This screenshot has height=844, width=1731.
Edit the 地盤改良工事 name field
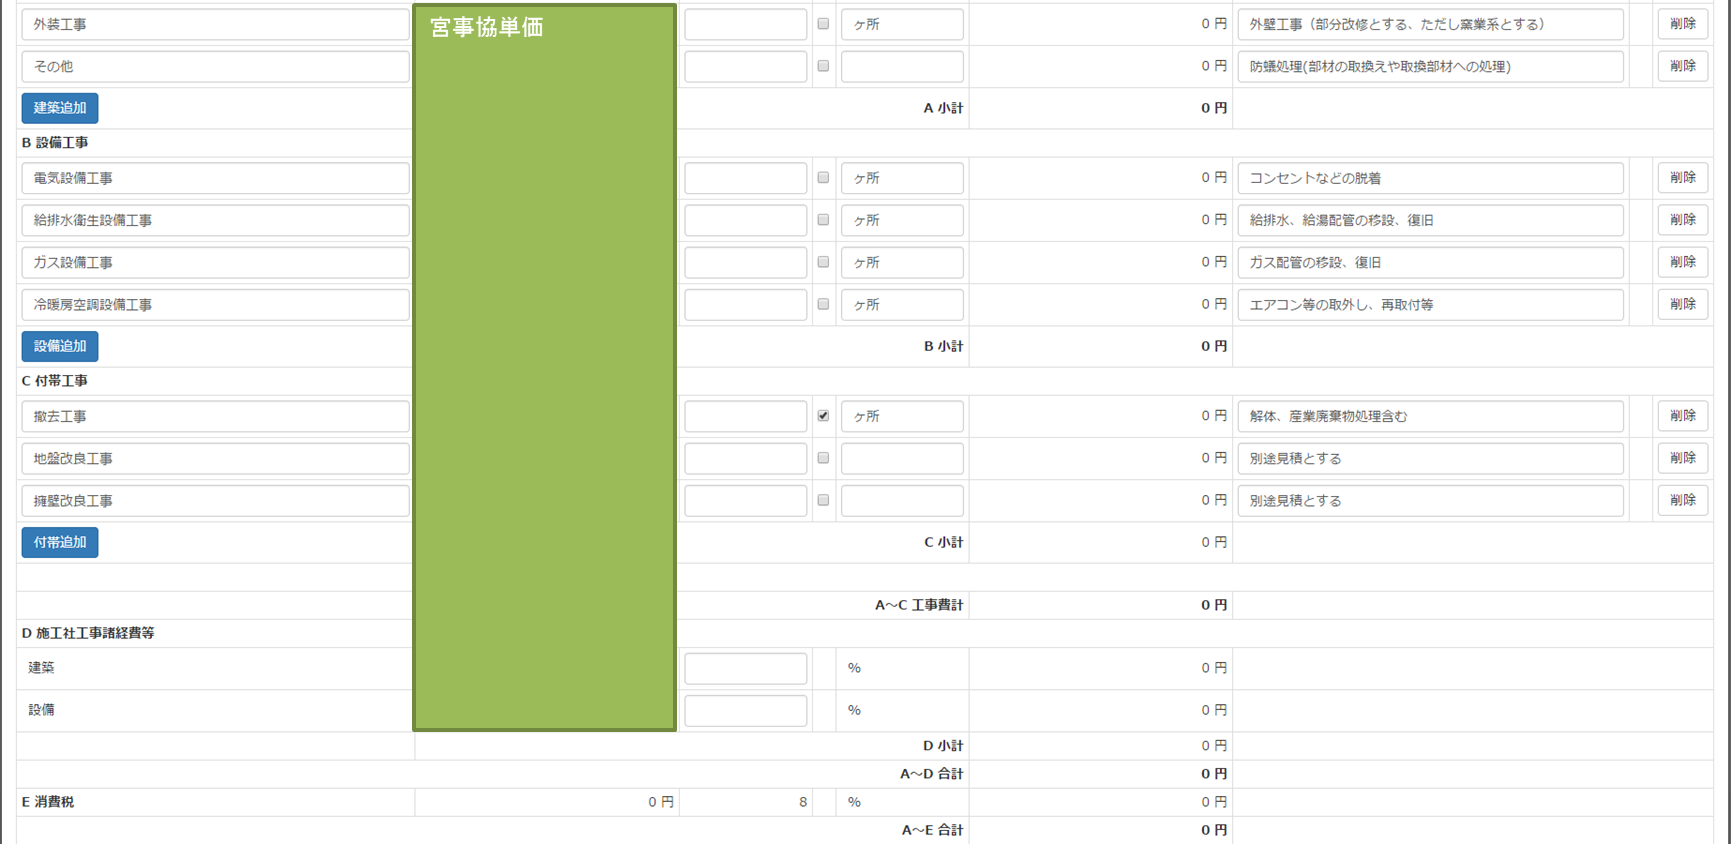click(215, 458)
